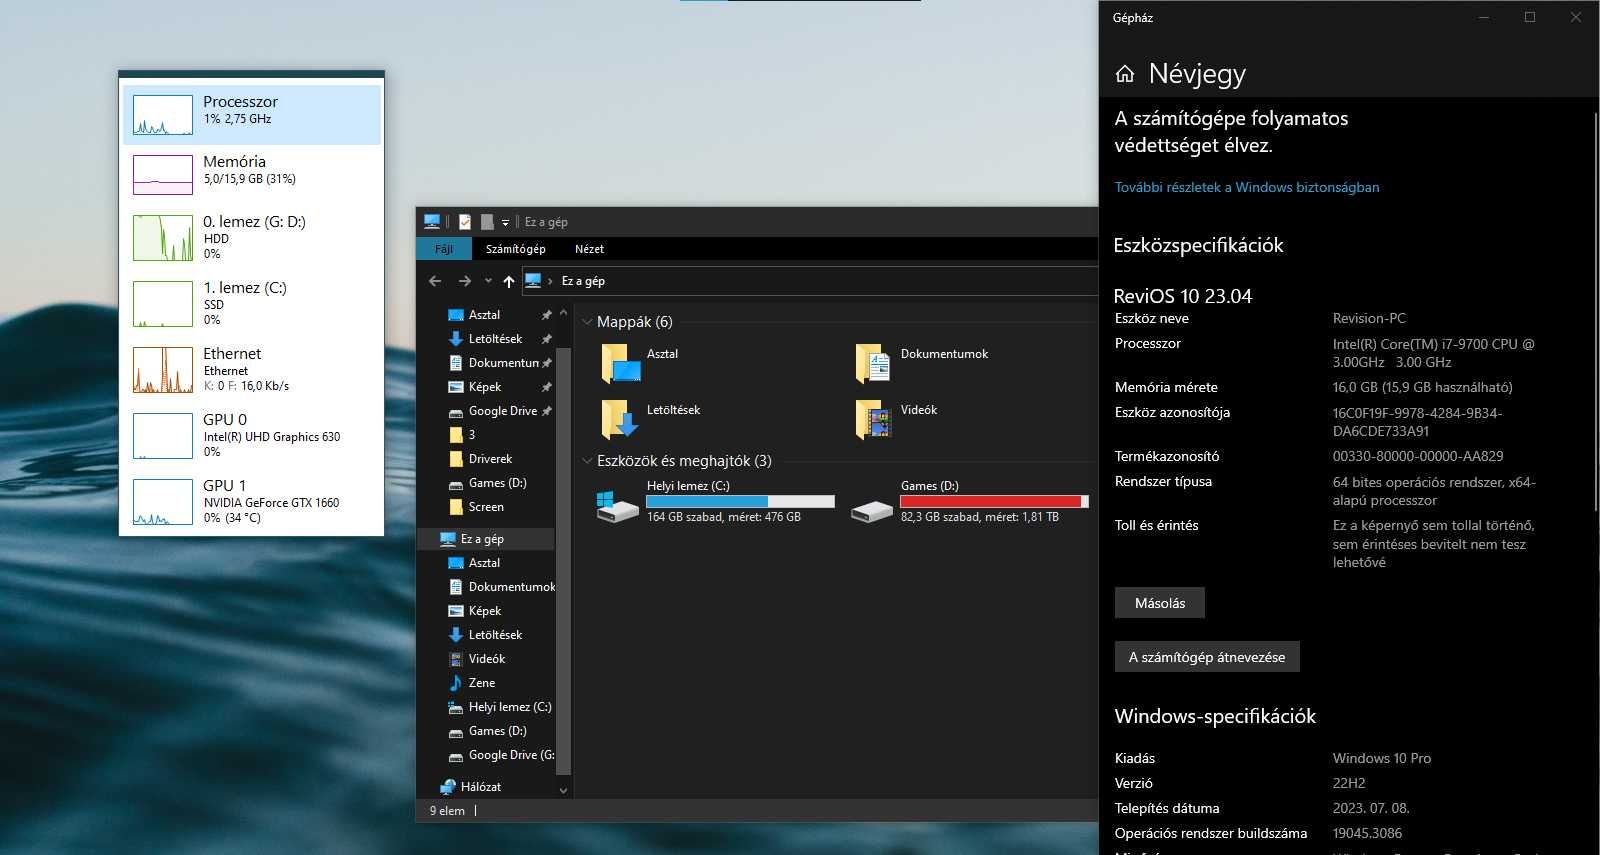
Task: Select Google Drive (G:) in sidebar tree
Action: pyautogui.click(x=511, y=755)
